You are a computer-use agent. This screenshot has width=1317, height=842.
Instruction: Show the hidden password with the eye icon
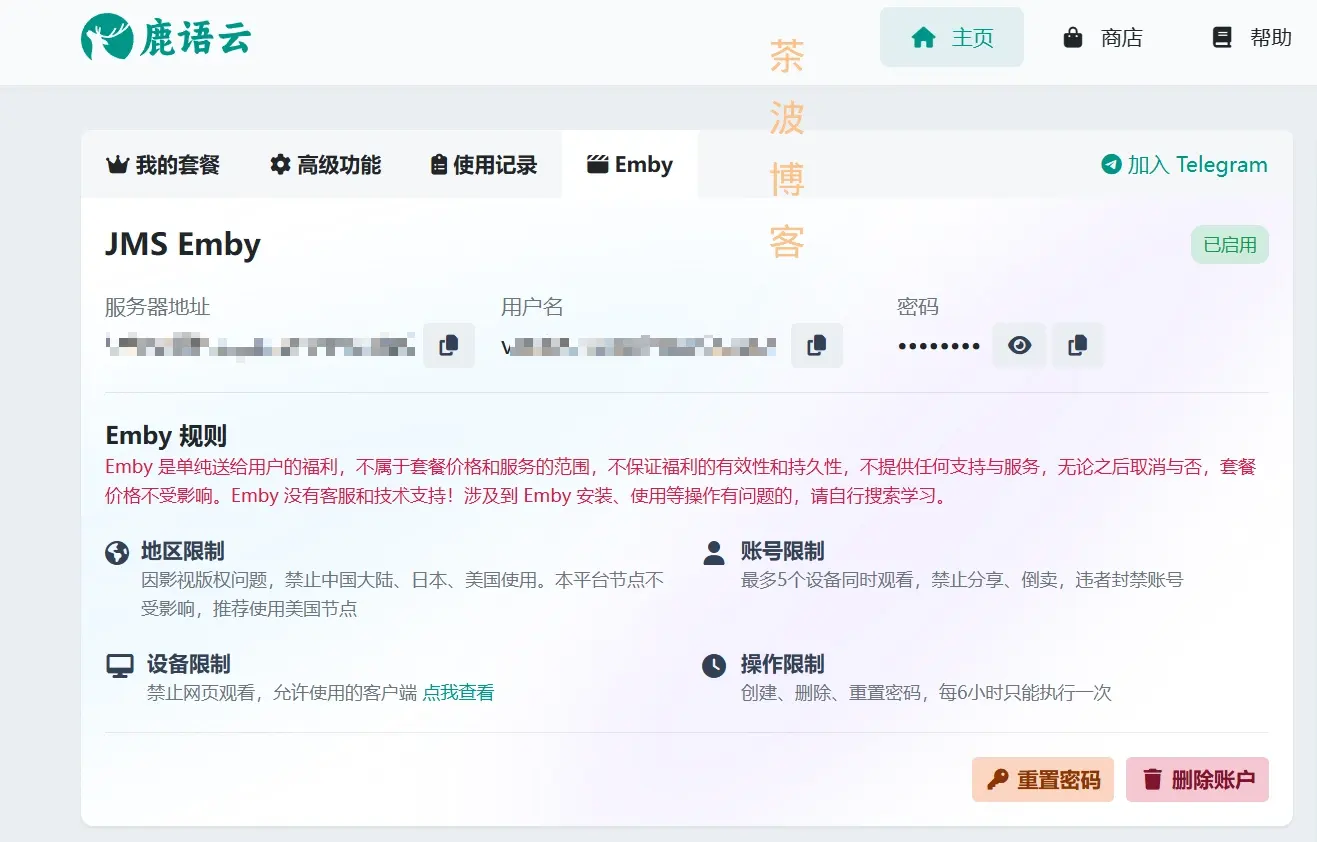1019,345
